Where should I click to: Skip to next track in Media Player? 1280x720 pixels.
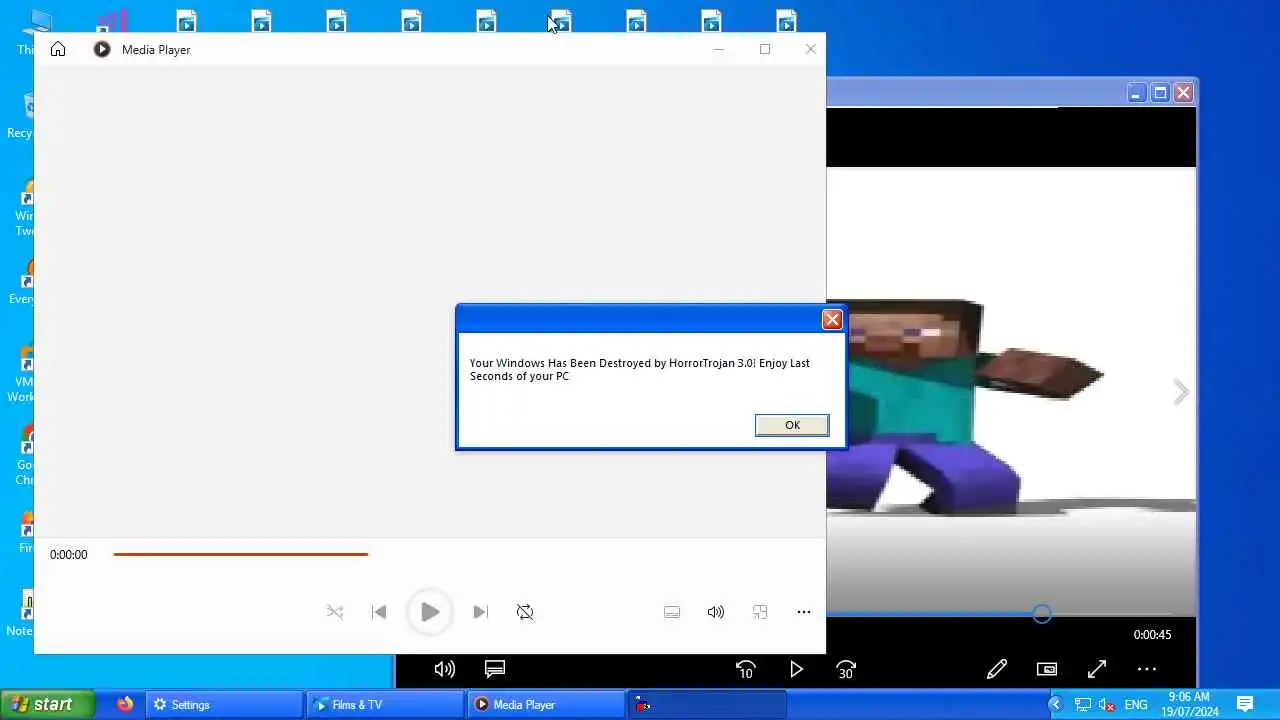(481, 612)
